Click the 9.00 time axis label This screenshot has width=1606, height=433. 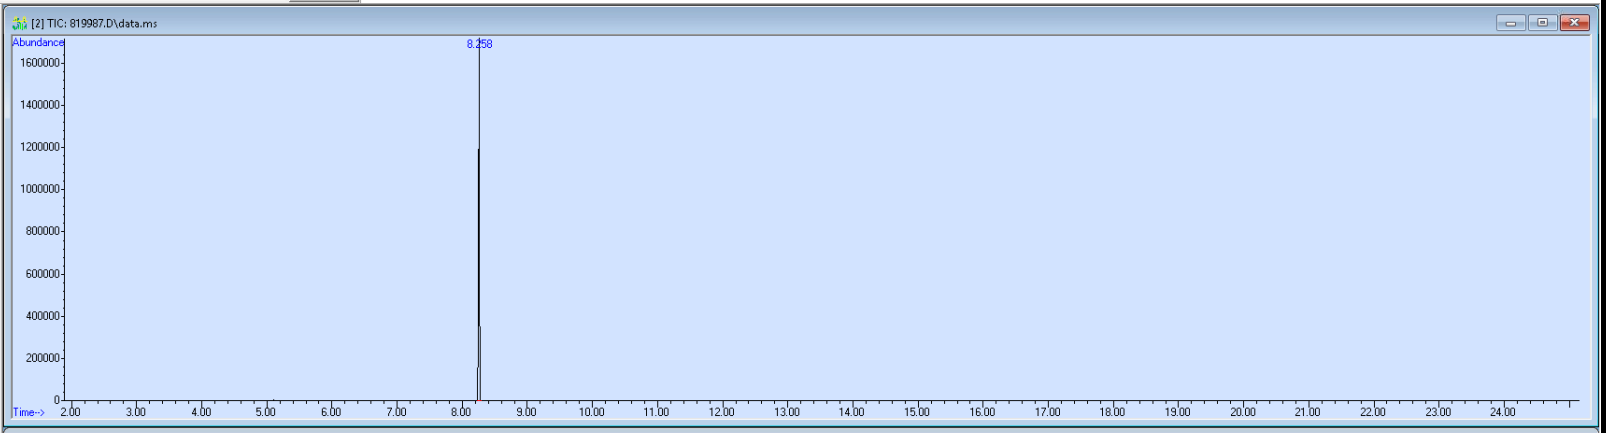tap(526, 412)
